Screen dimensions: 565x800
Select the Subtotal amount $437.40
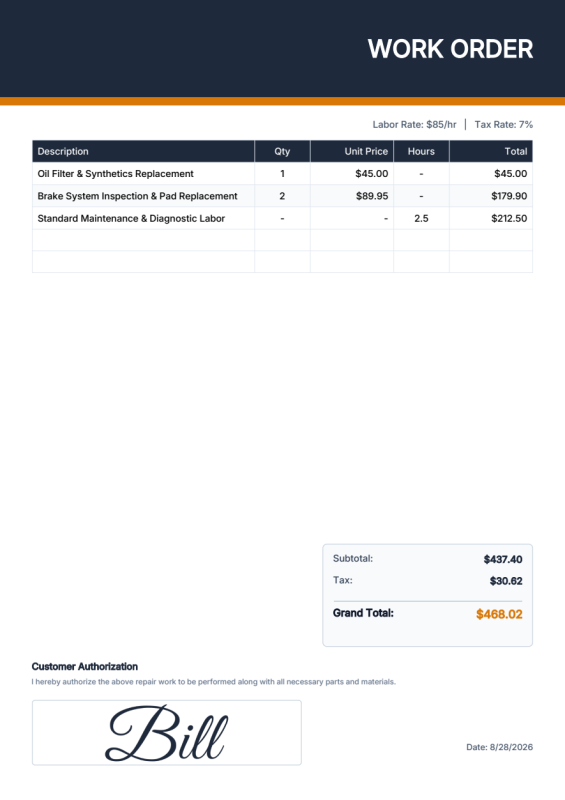[x=503, y=560]
